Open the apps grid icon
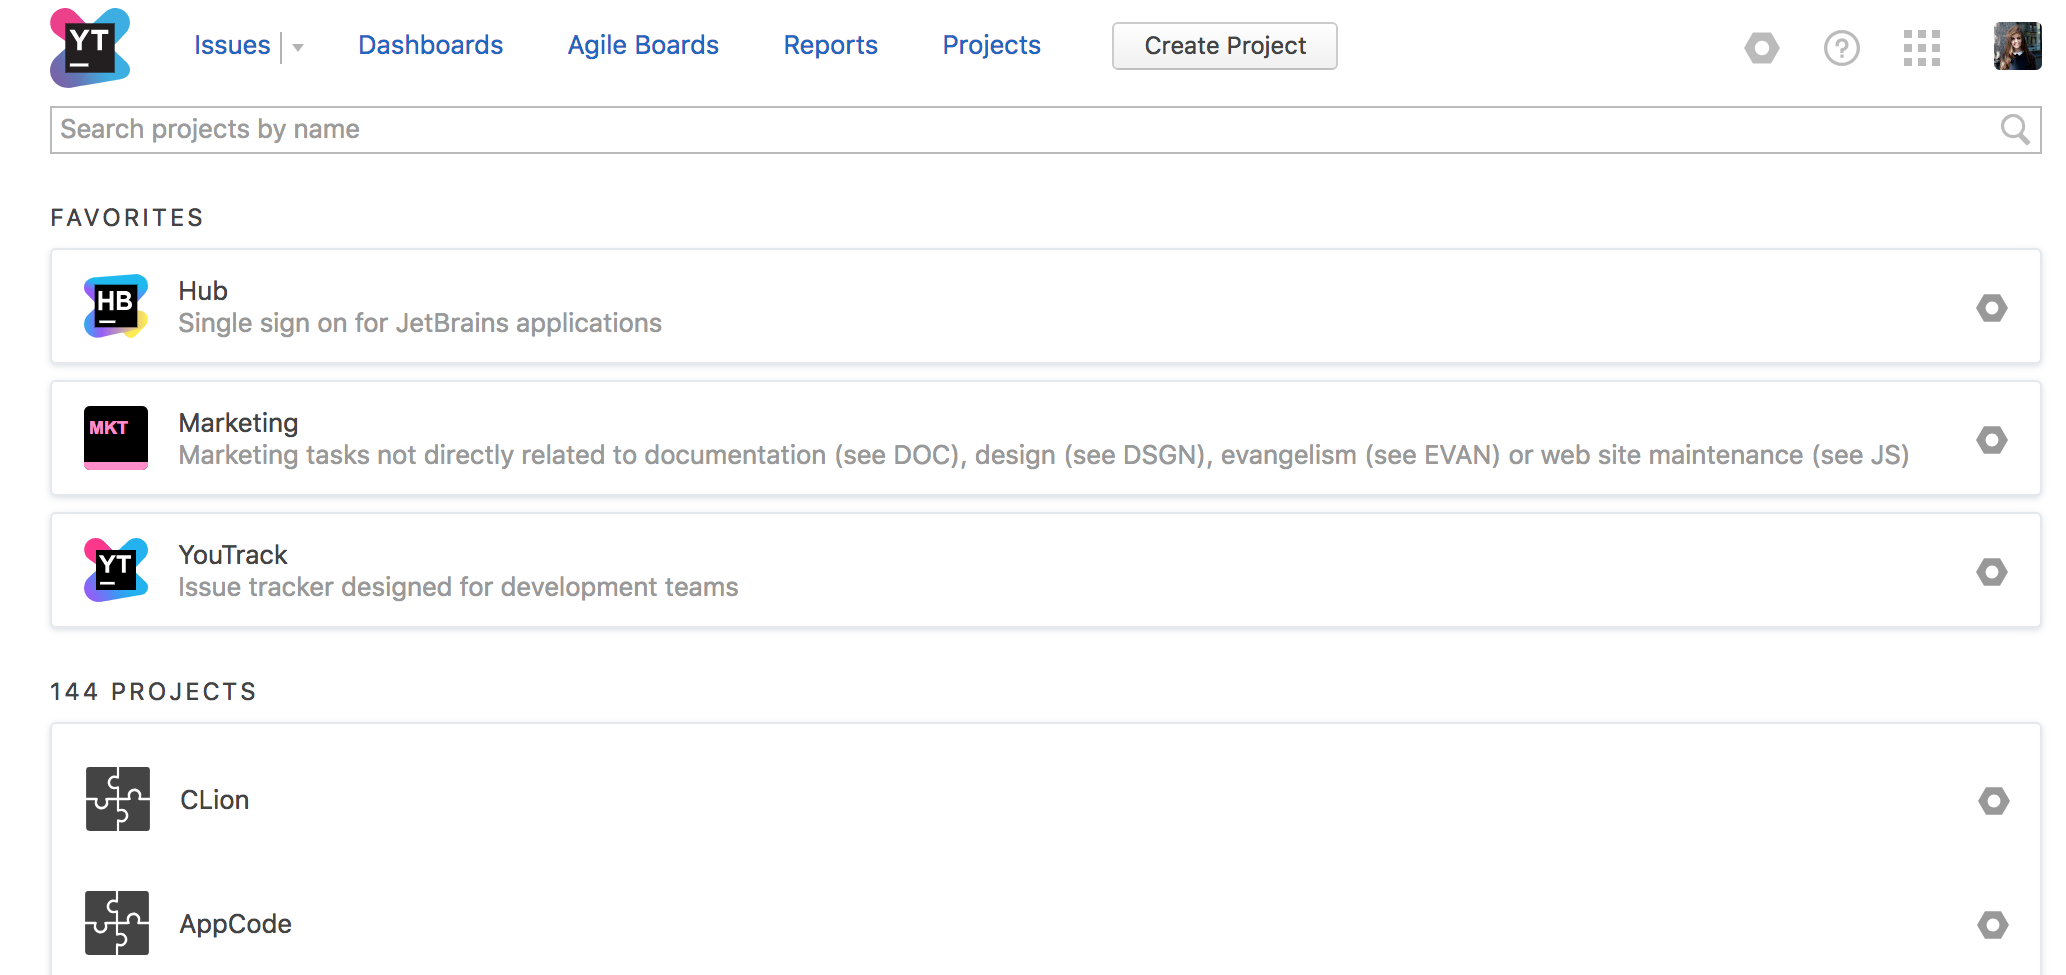Screen dimensions: 2066x975 [1921, 47]
